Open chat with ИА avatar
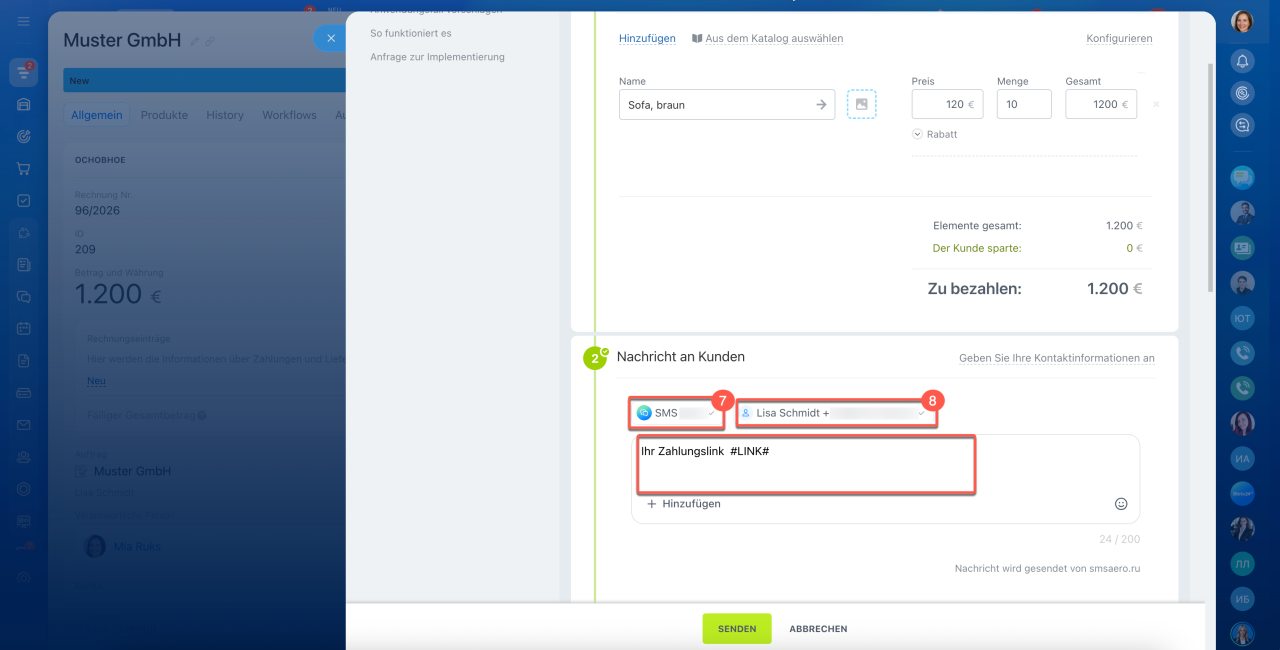1280x650 pixels. (1243, 458)
